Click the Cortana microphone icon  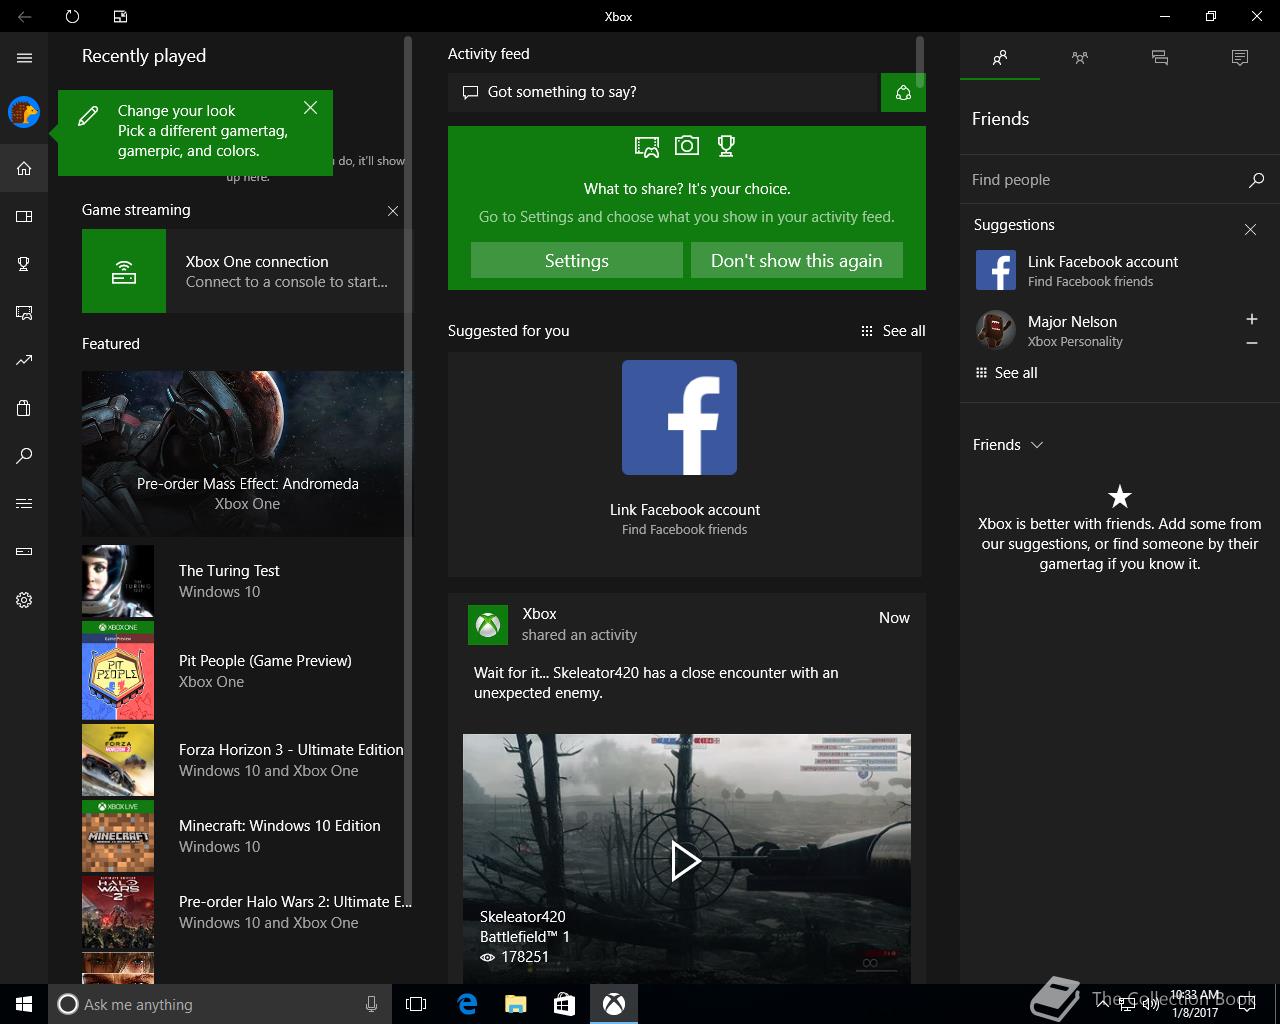coord(371,1004)
